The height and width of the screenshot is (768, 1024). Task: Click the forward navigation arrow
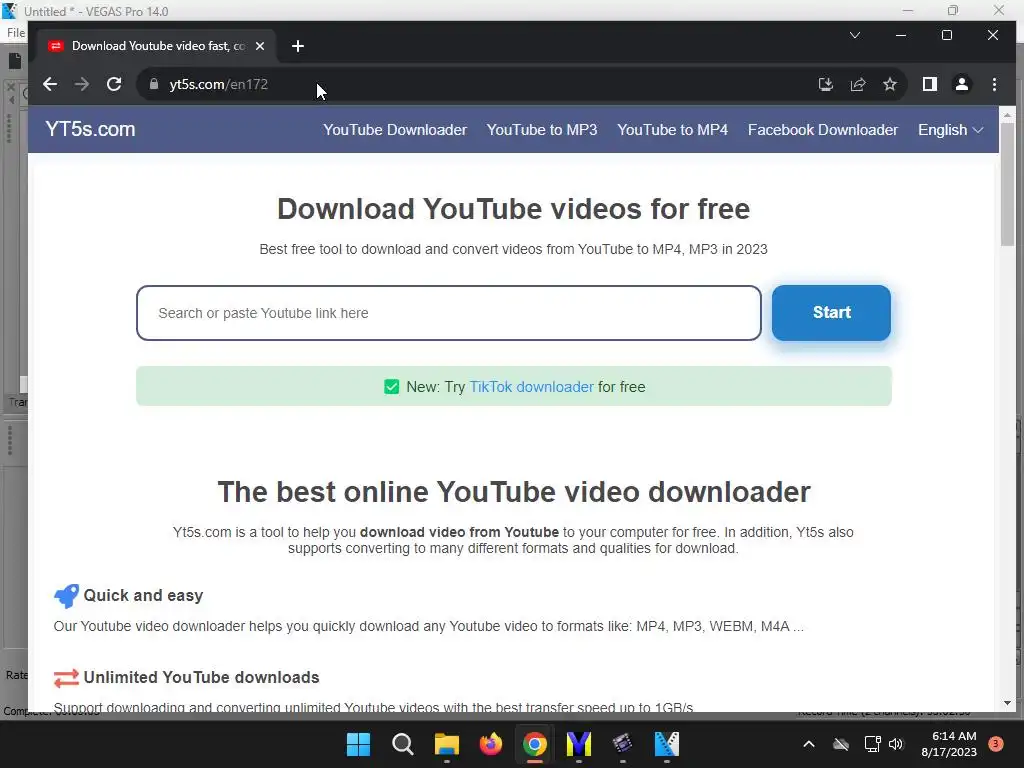click(x=82, y=84)
